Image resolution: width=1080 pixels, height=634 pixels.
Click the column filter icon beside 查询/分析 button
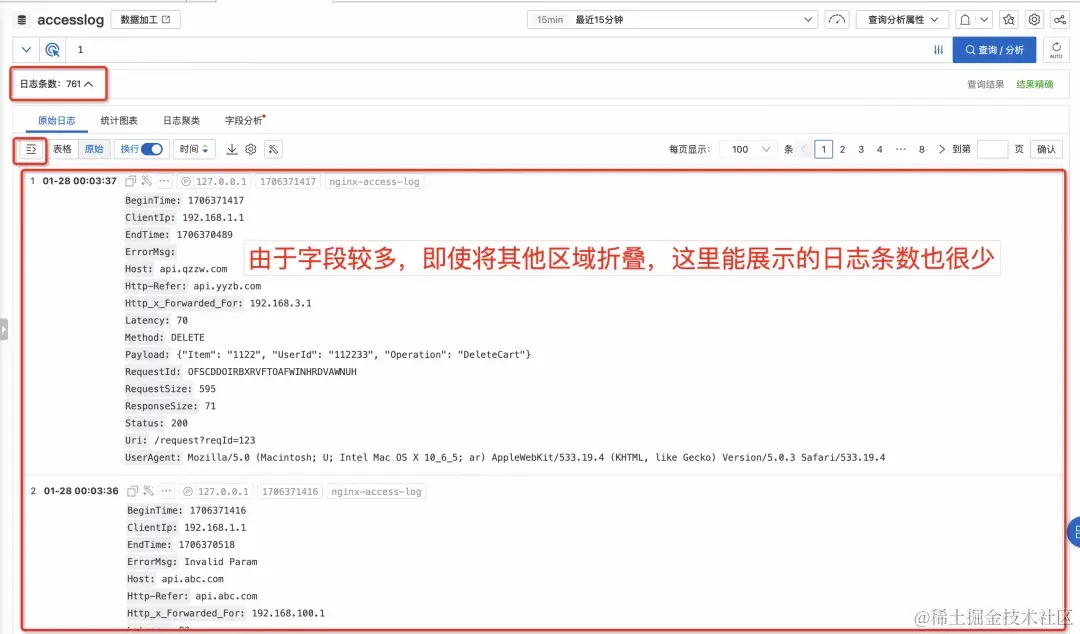[938, 49]
